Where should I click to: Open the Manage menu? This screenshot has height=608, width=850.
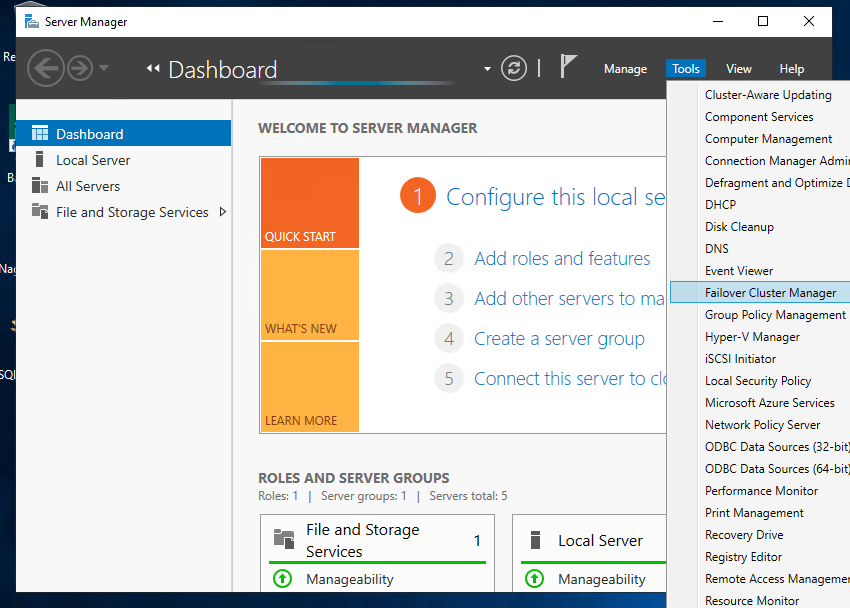pos(626,69)
